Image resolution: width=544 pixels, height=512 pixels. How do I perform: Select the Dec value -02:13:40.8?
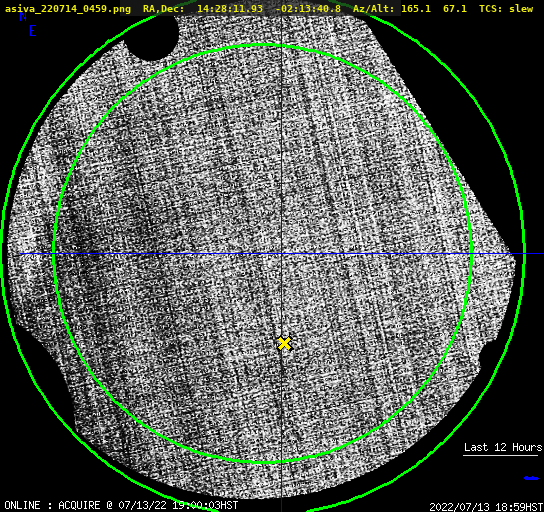click(x=308, y=9)
